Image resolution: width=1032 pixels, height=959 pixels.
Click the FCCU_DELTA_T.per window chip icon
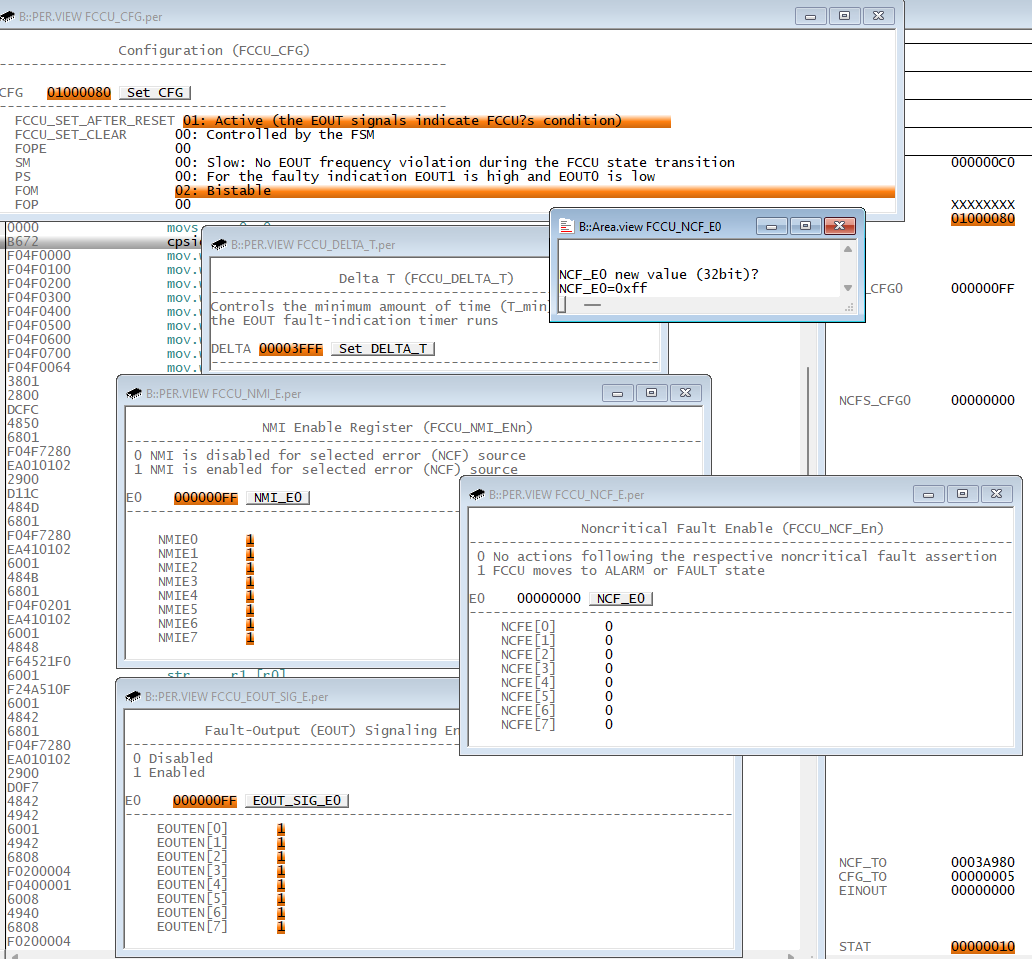point(219,245)
